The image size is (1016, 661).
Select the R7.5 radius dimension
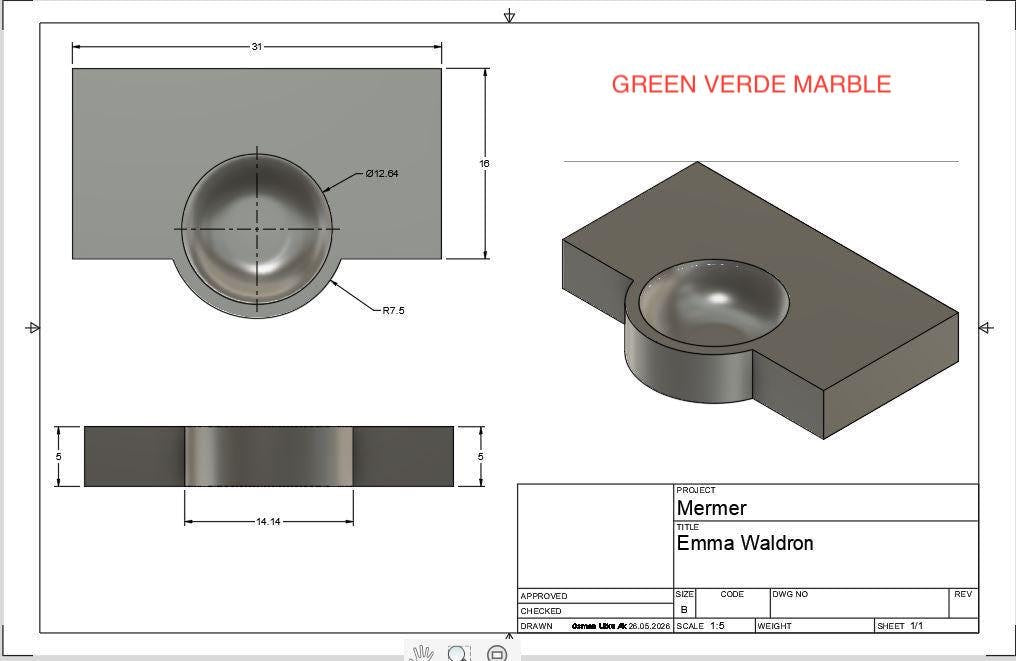pyautogui.click(x=393, y=310)
